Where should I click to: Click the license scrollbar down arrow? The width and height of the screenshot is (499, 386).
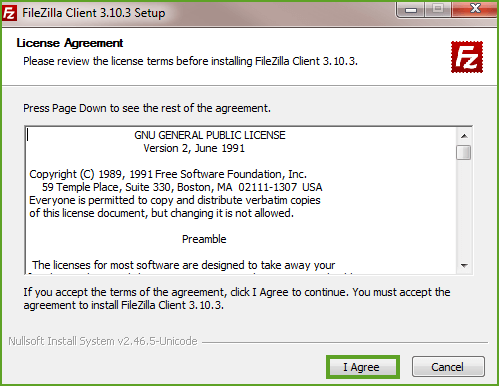point(464,266)
